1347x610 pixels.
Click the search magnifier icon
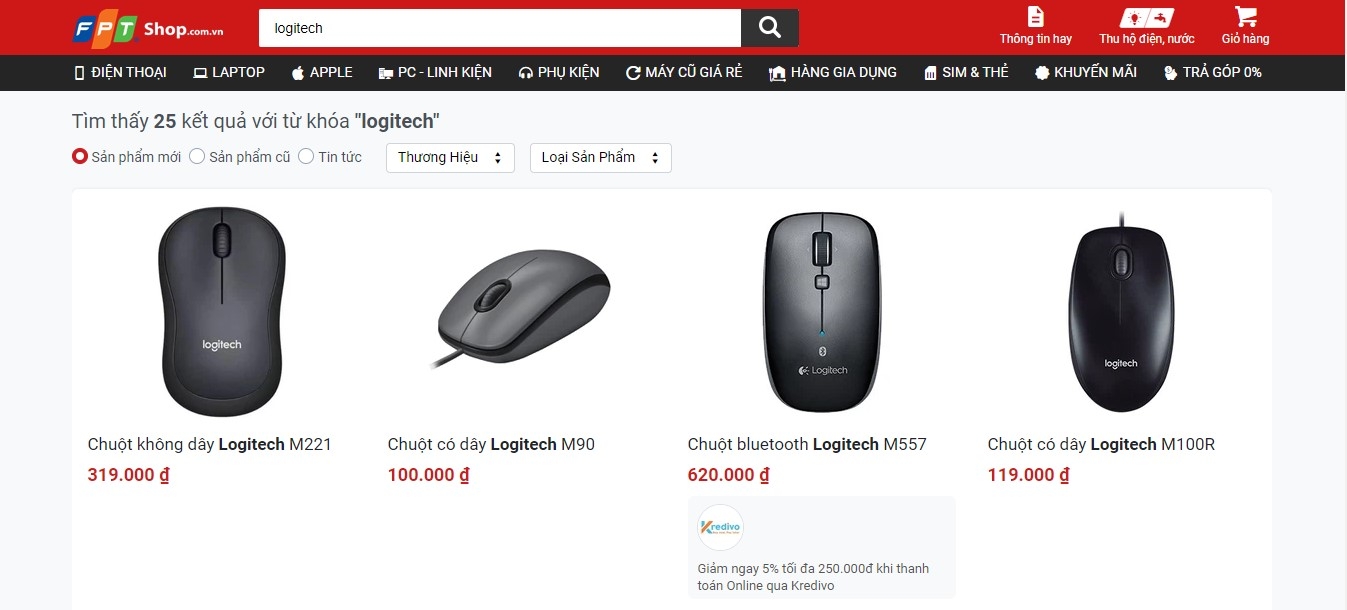click(768, 28)
